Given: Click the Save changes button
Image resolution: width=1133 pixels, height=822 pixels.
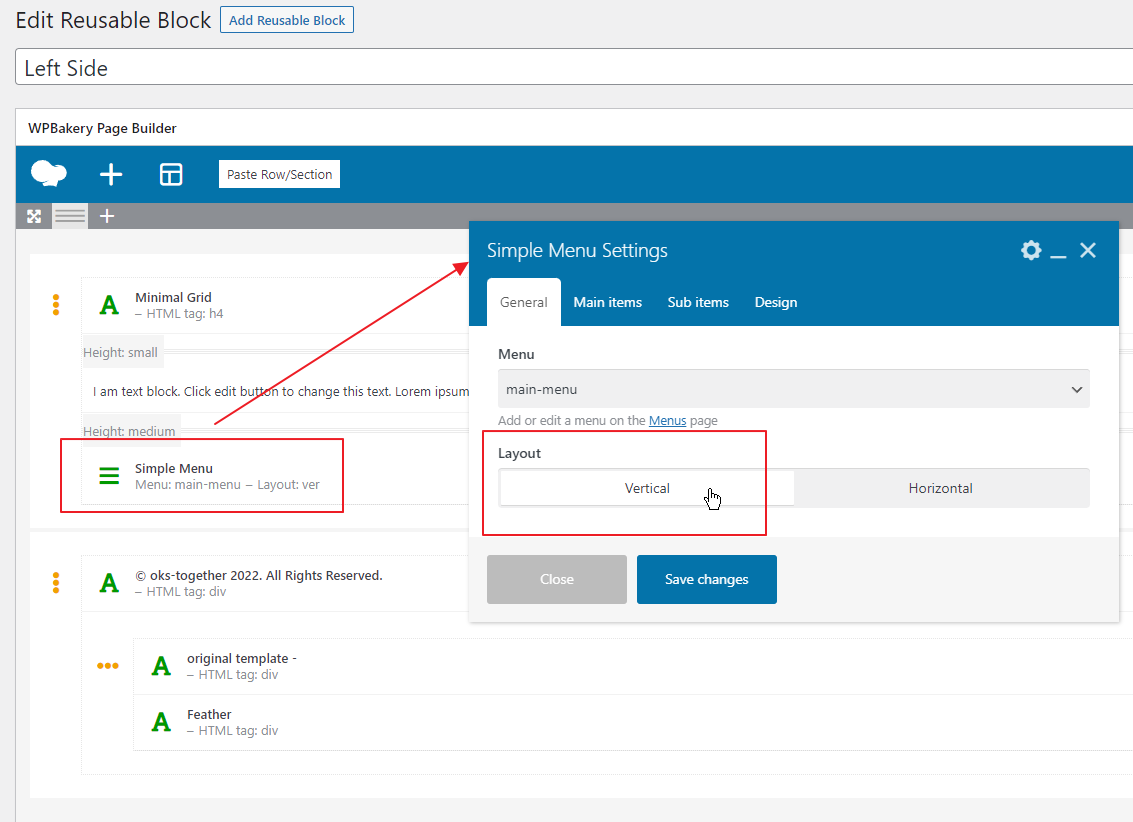Looking at the screenshot, I should click(x=707, y=579).
